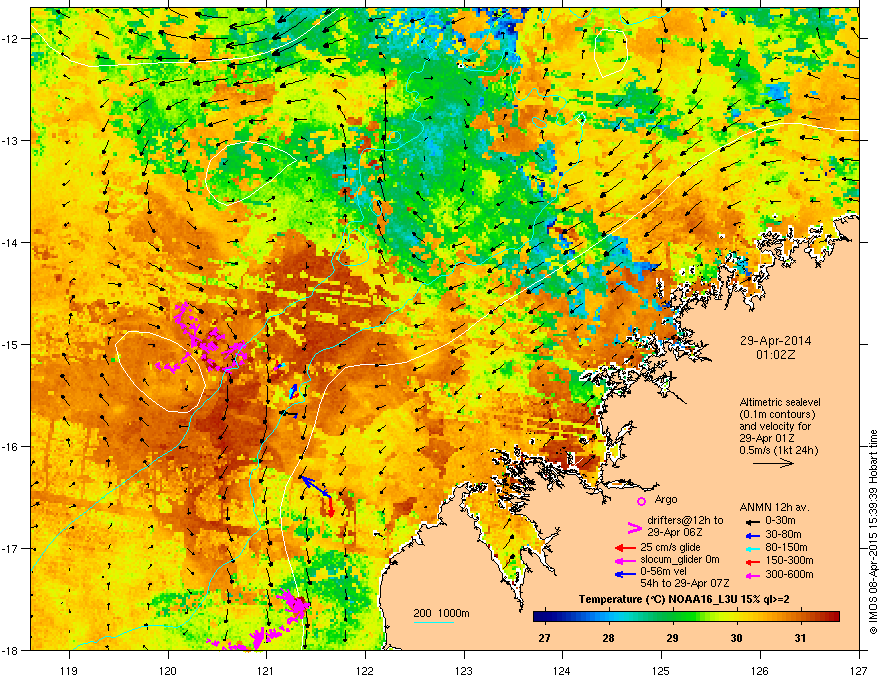Viewport: 880px width, 680px height.
Task: Click the IMOS copyright timestamp text
Action: (873, 532)
